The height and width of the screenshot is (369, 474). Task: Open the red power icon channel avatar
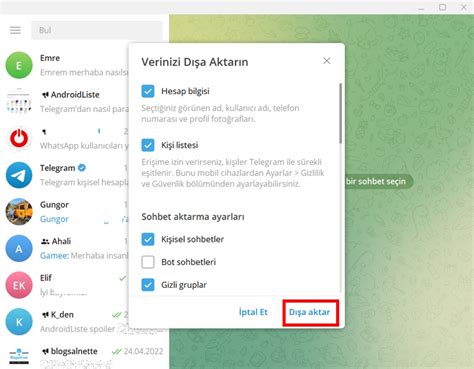click(x=19, y=138)
